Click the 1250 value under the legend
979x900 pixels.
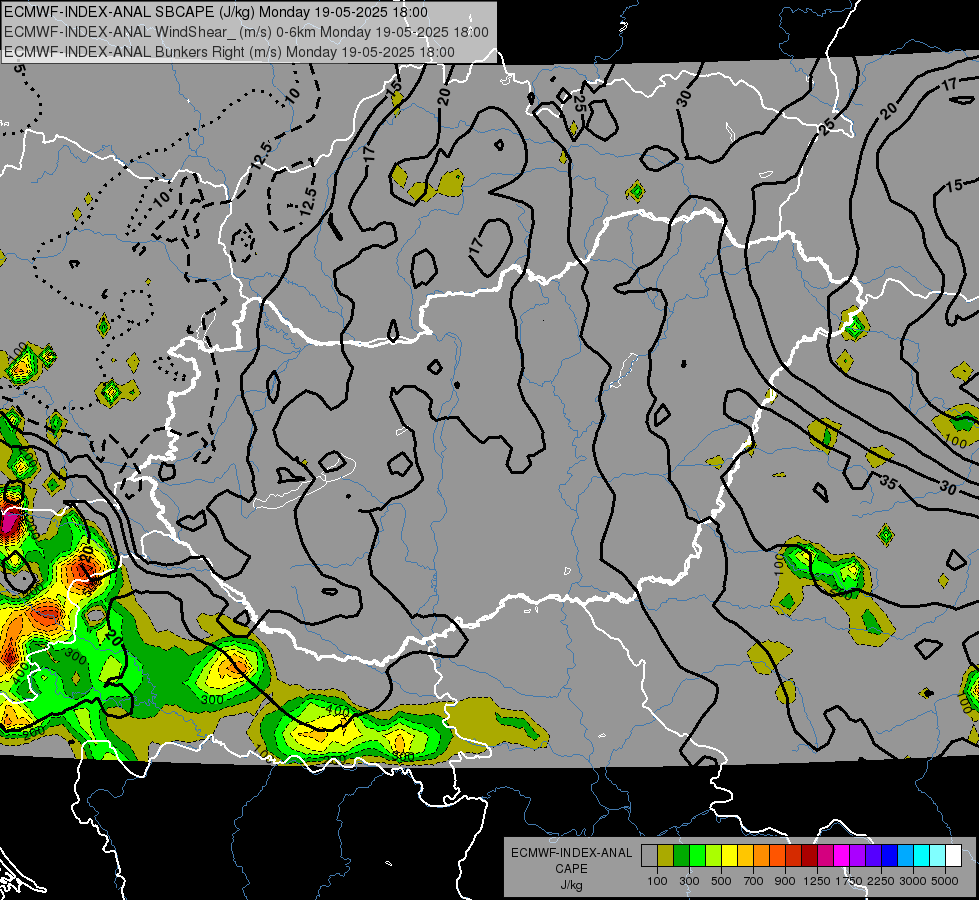point(817,881)
